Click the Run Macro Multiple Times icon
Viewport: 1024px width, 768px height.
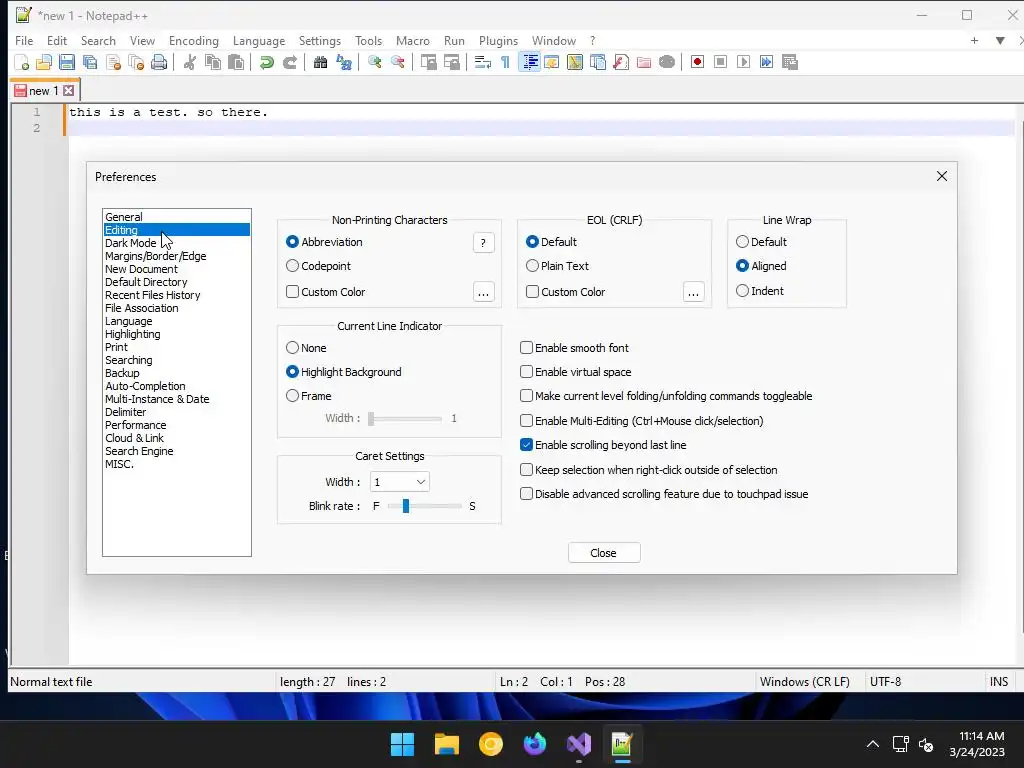pos(766,62)
